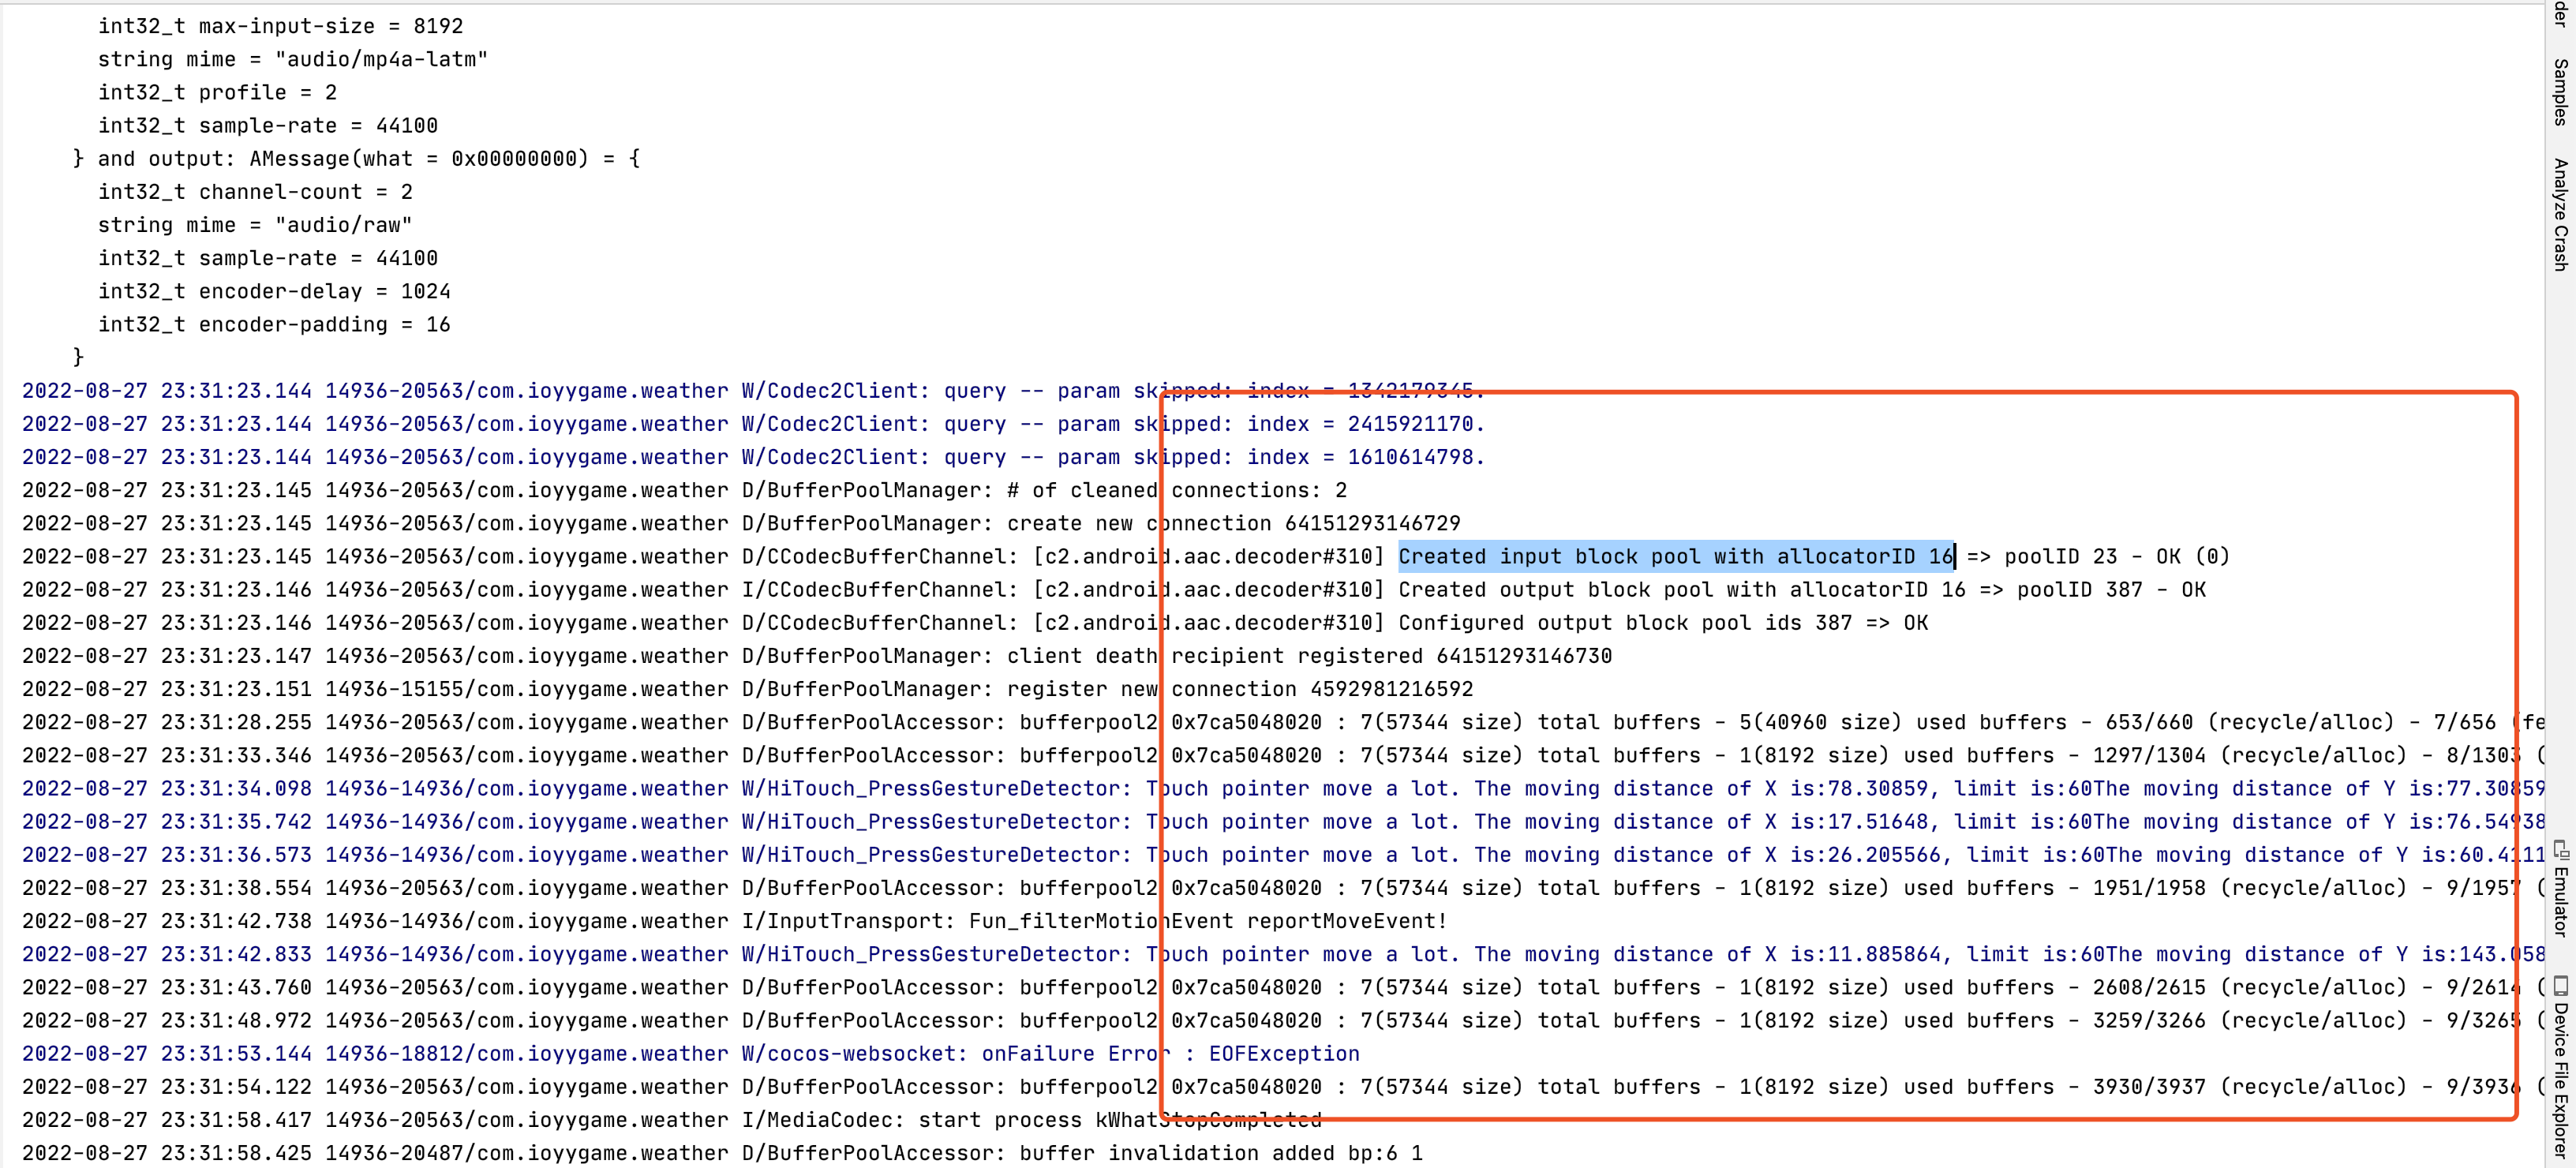Click the partially visible top sidebar tab
This screenshot has height=1168, width=2576.
[2560, 14]
